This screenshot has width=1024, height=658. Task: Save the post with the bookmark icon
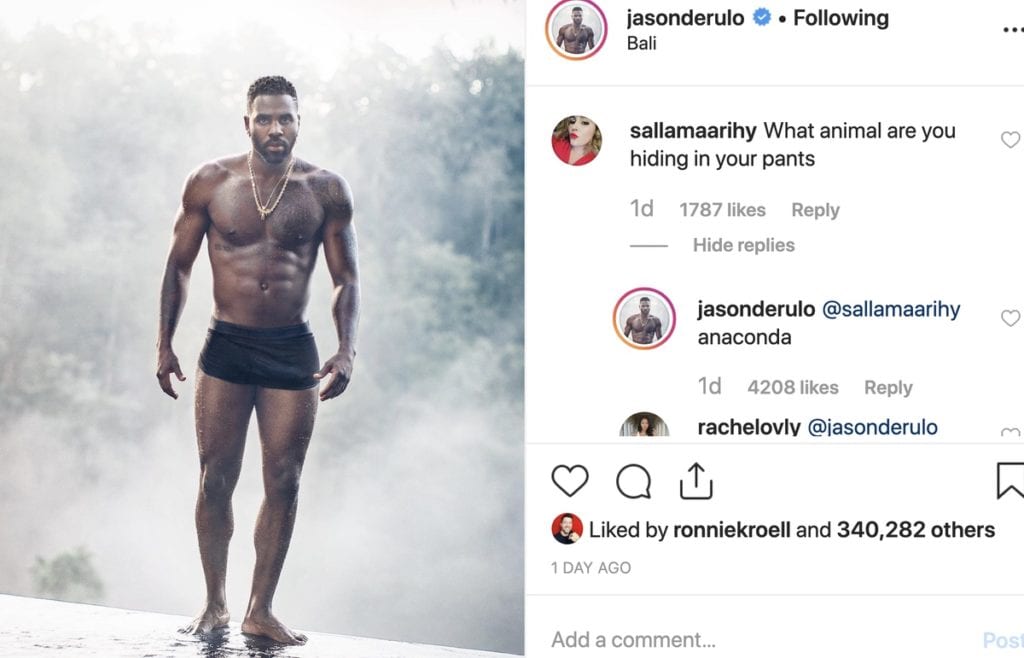(x=1014, y=479)
